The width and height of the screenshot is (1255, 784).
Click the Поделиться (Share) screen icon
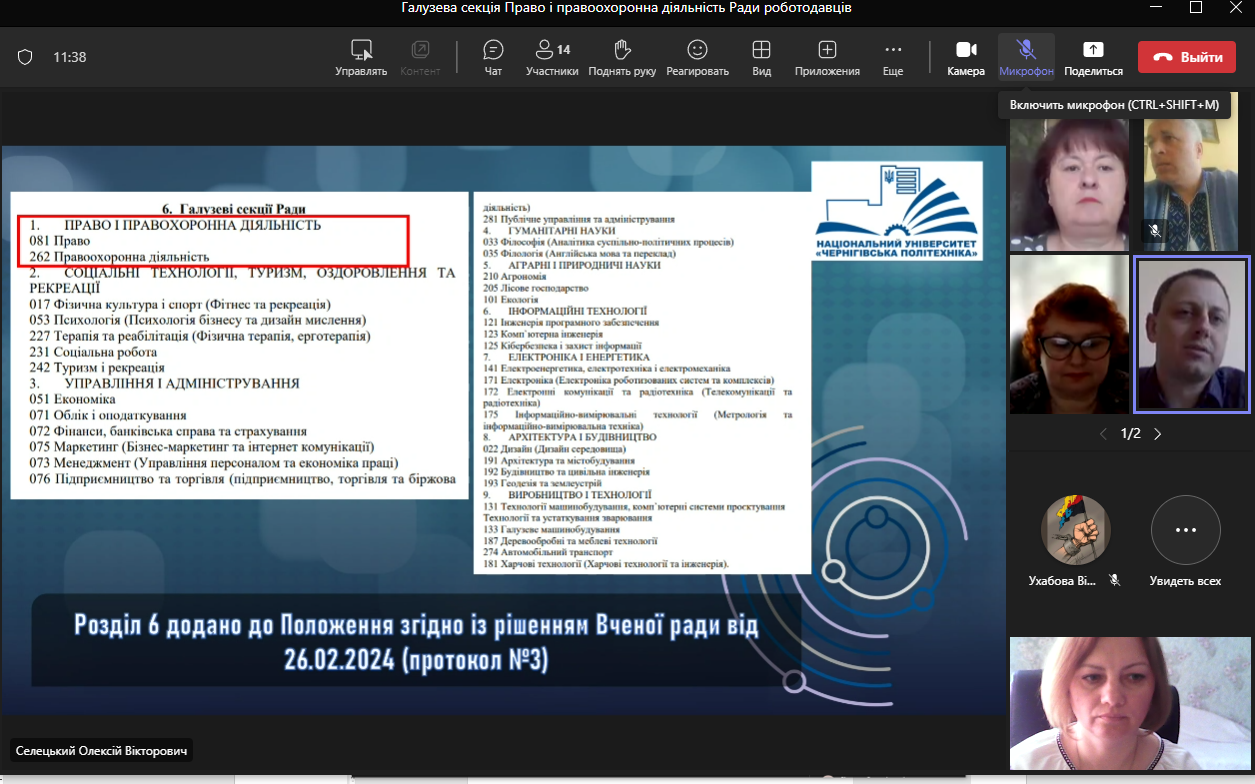tap(1093, 50)
